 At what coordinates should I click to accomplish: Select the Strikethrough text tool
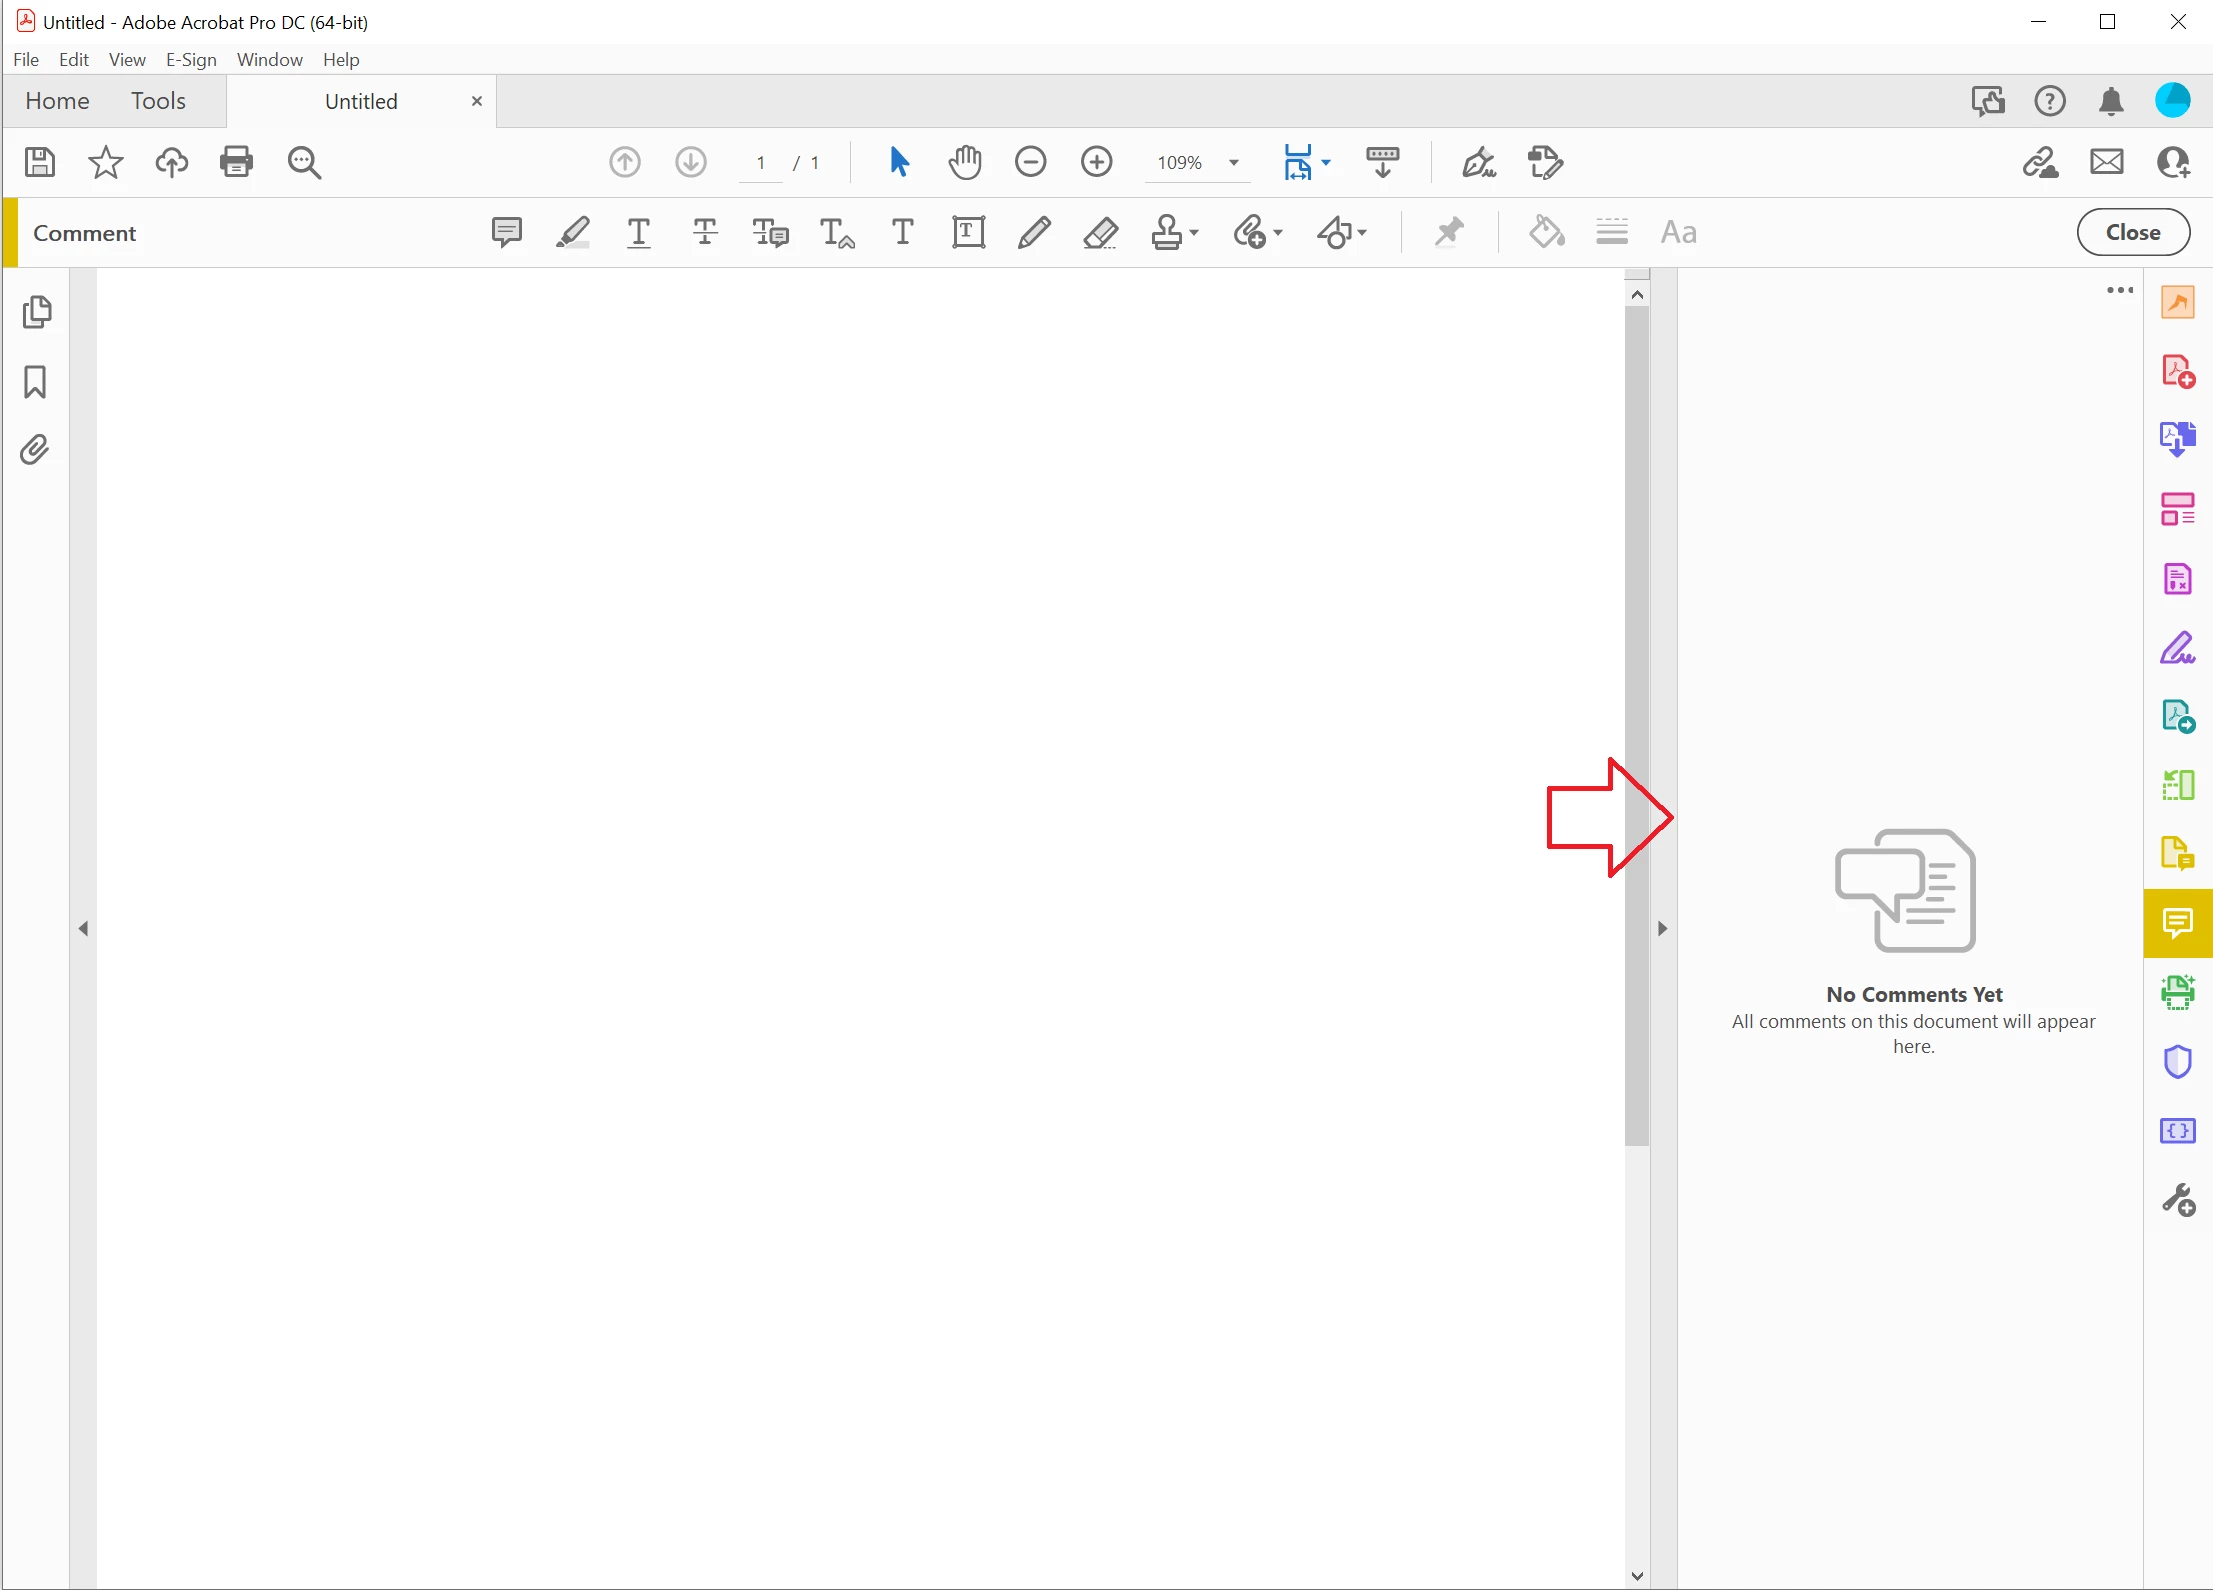click(705, 232)
